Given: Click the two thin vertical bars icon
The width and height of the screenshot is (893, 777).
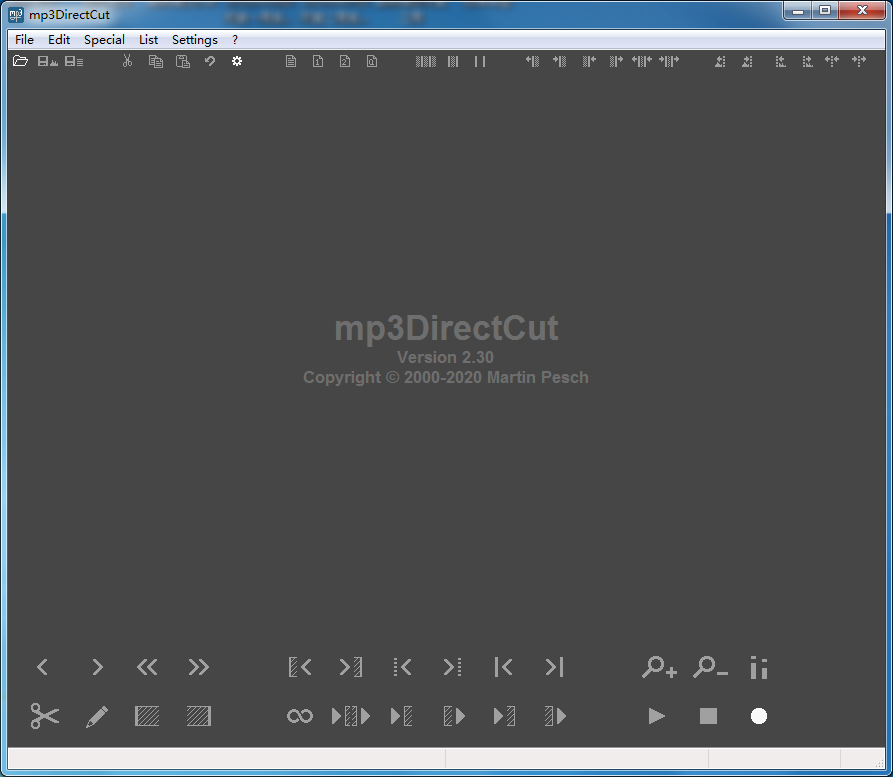Looking at the screenshot, I should 480,61.
